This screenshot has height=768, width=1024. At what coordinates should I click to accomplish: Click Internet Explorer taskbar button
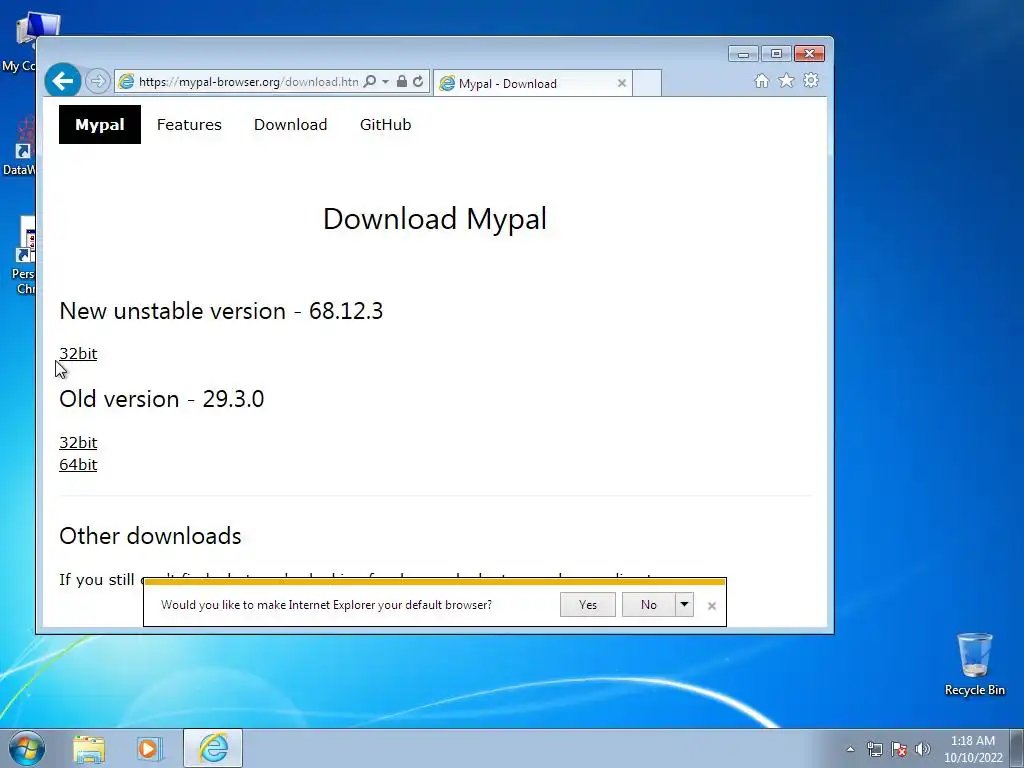point(213,748)
